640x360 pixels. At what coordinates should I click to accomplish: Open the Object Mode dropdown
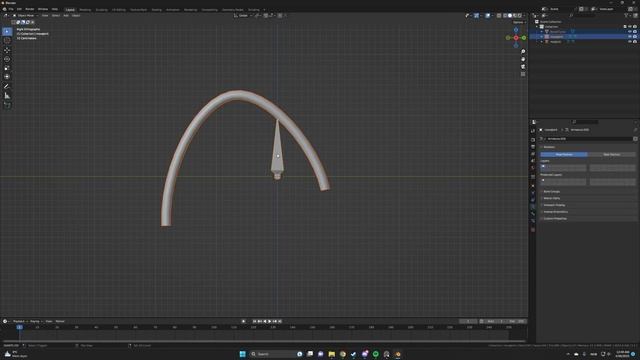point(26,16)
